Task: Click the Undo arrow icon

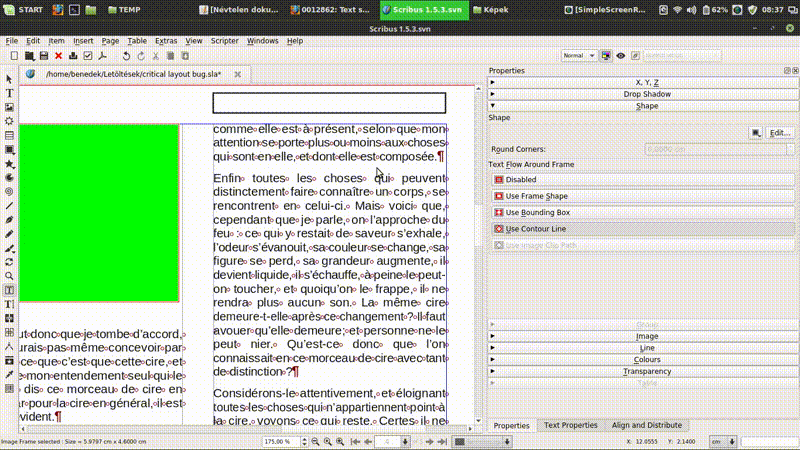Action: pos(126,56)
